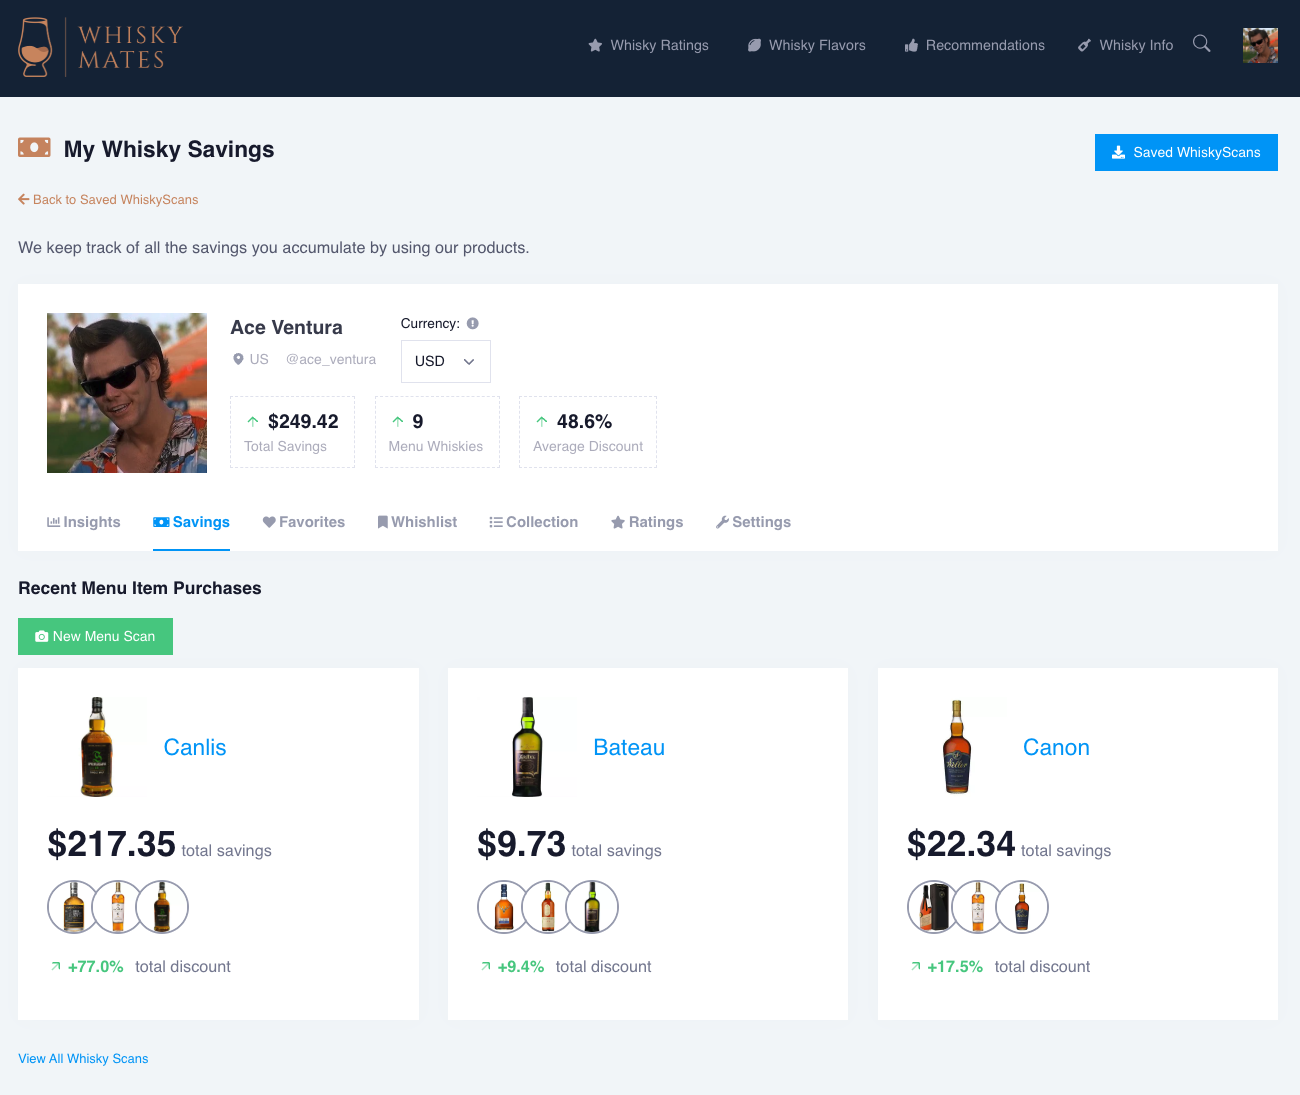This screenshot has width=1300, height=1095.
Task: Switch to the Whishlist tab
Action: pos(417,521)
